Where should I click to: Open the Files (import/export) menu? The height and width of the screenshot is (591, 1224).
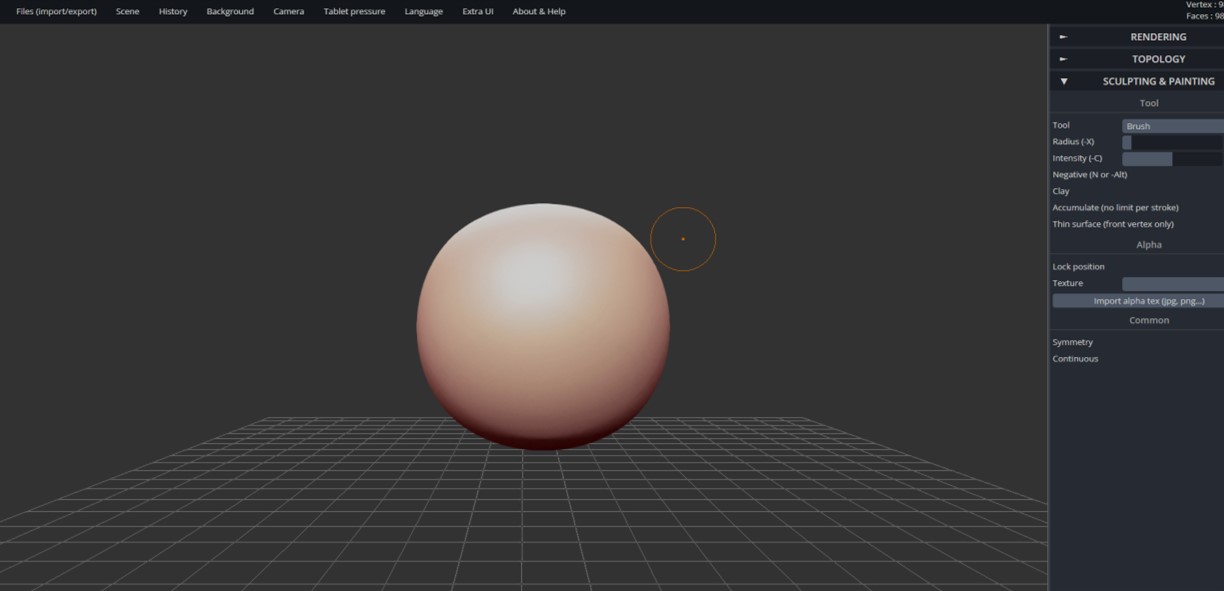click(56, 11)
